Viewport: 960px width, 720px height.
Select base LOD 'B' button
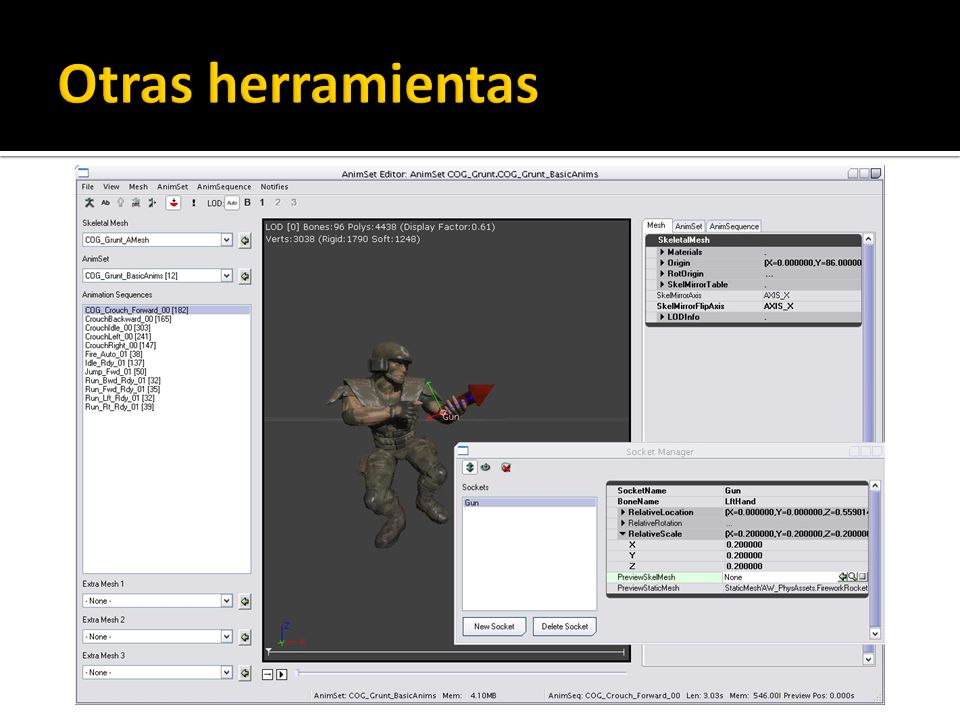point(247,203)
